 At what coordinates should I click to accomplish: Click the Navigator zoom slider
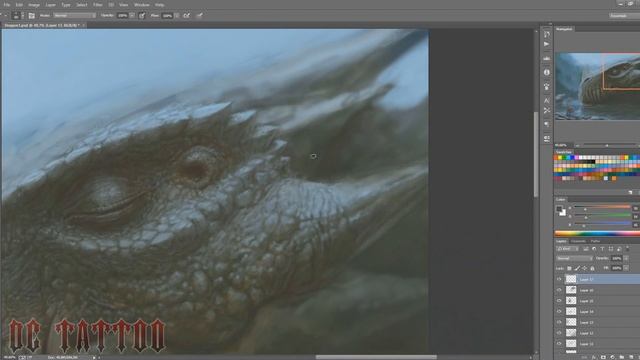pyautogui.click(x=607, y=145)
